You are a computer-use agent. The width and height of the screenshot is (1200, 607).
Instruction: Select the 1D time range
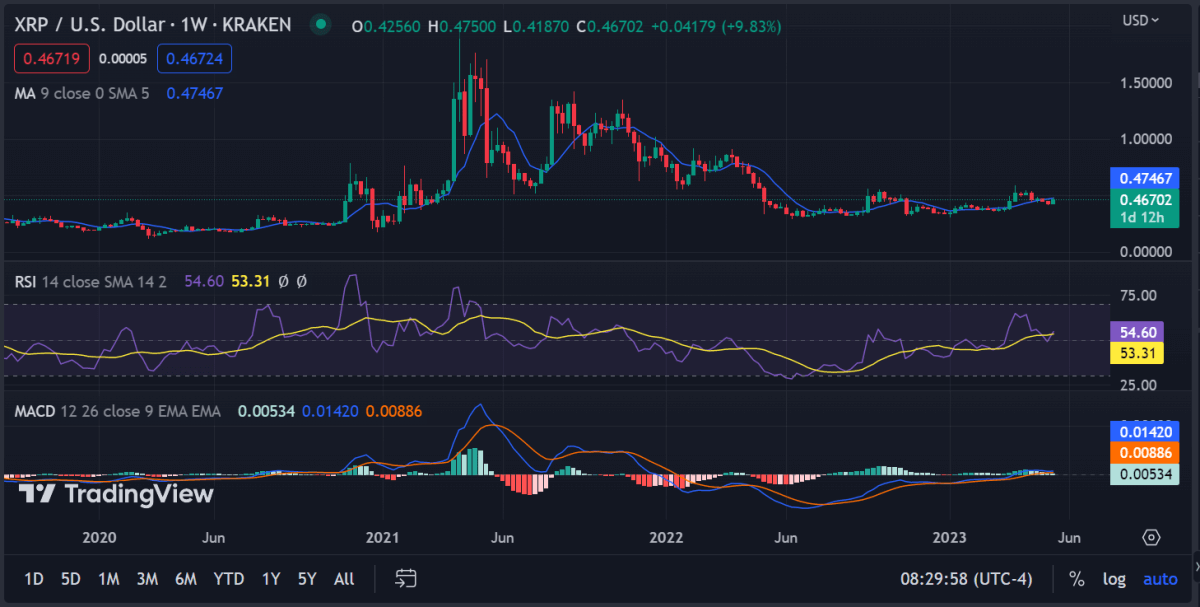click(x=33, y=578)
